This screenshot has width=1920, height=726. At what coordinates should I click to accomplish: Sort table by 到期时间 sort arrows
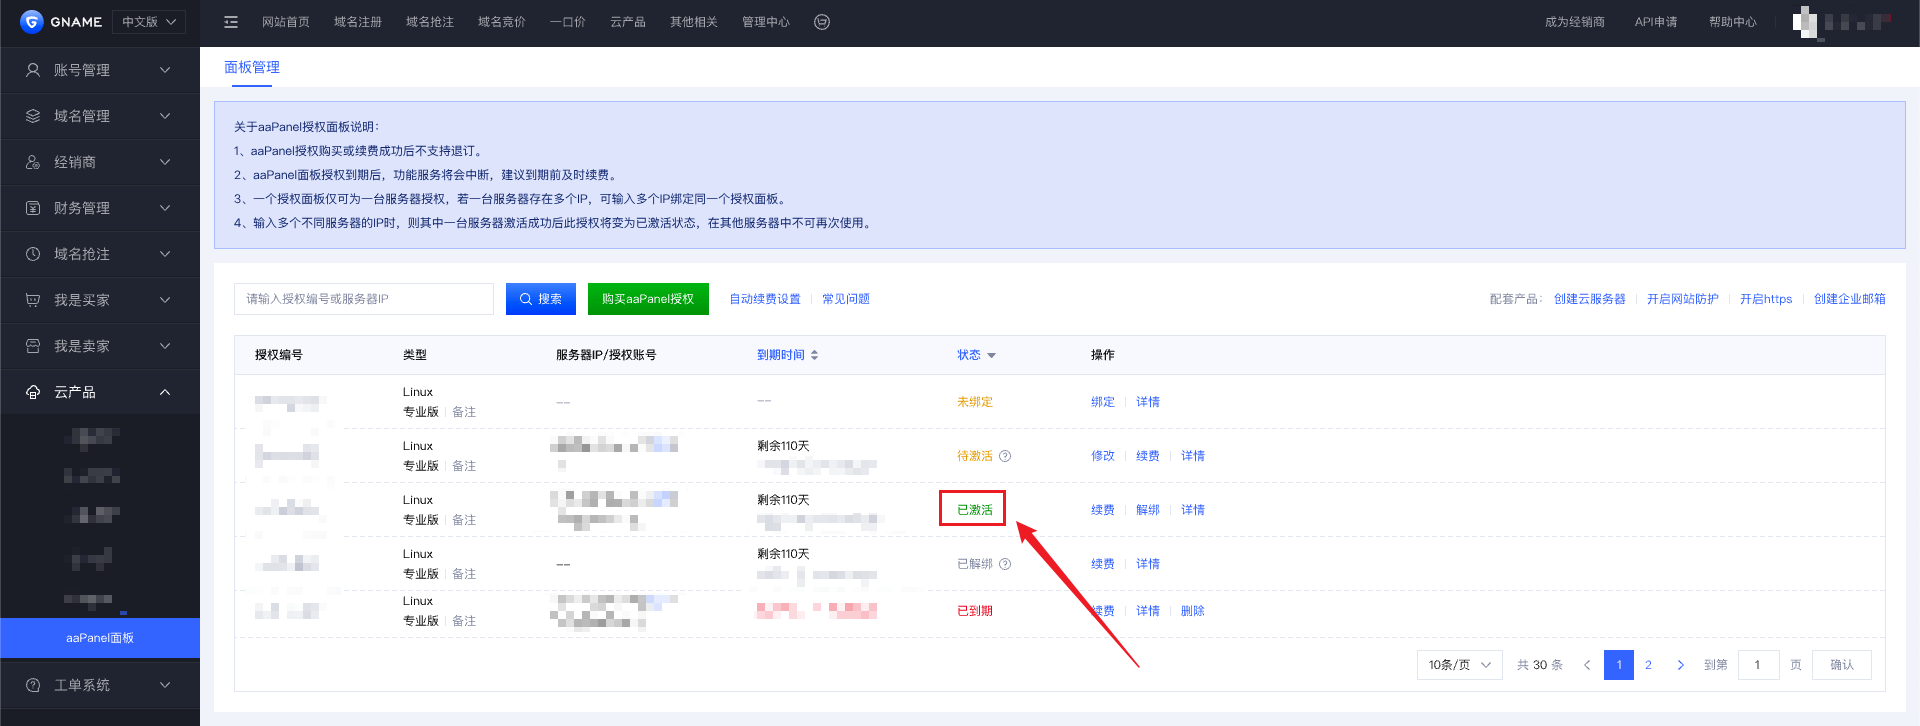(x=814, y=355)
